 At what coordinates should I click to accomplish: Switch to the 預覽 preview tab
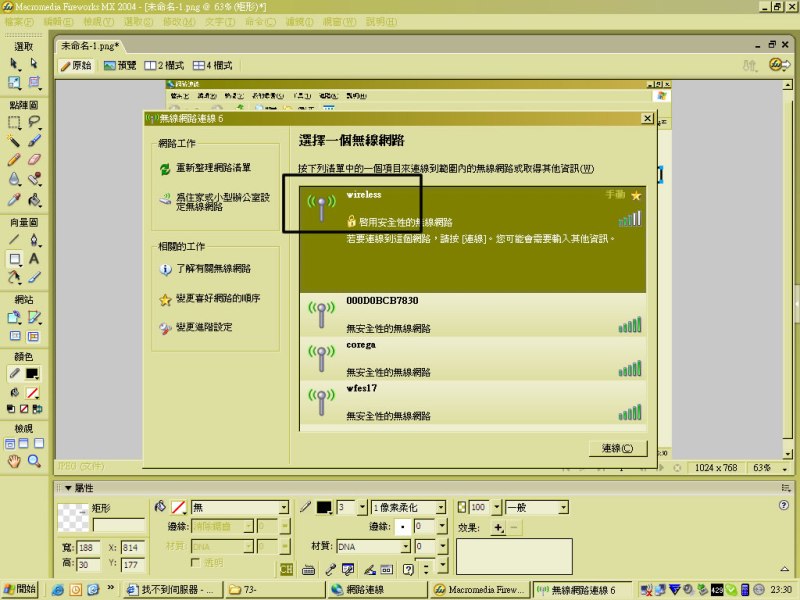120,65
